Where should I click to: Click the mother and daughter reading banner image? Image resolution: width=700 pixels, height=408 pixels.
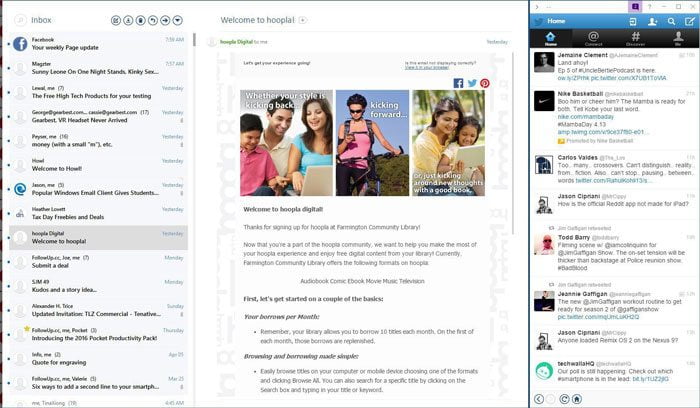click(448, 143)
